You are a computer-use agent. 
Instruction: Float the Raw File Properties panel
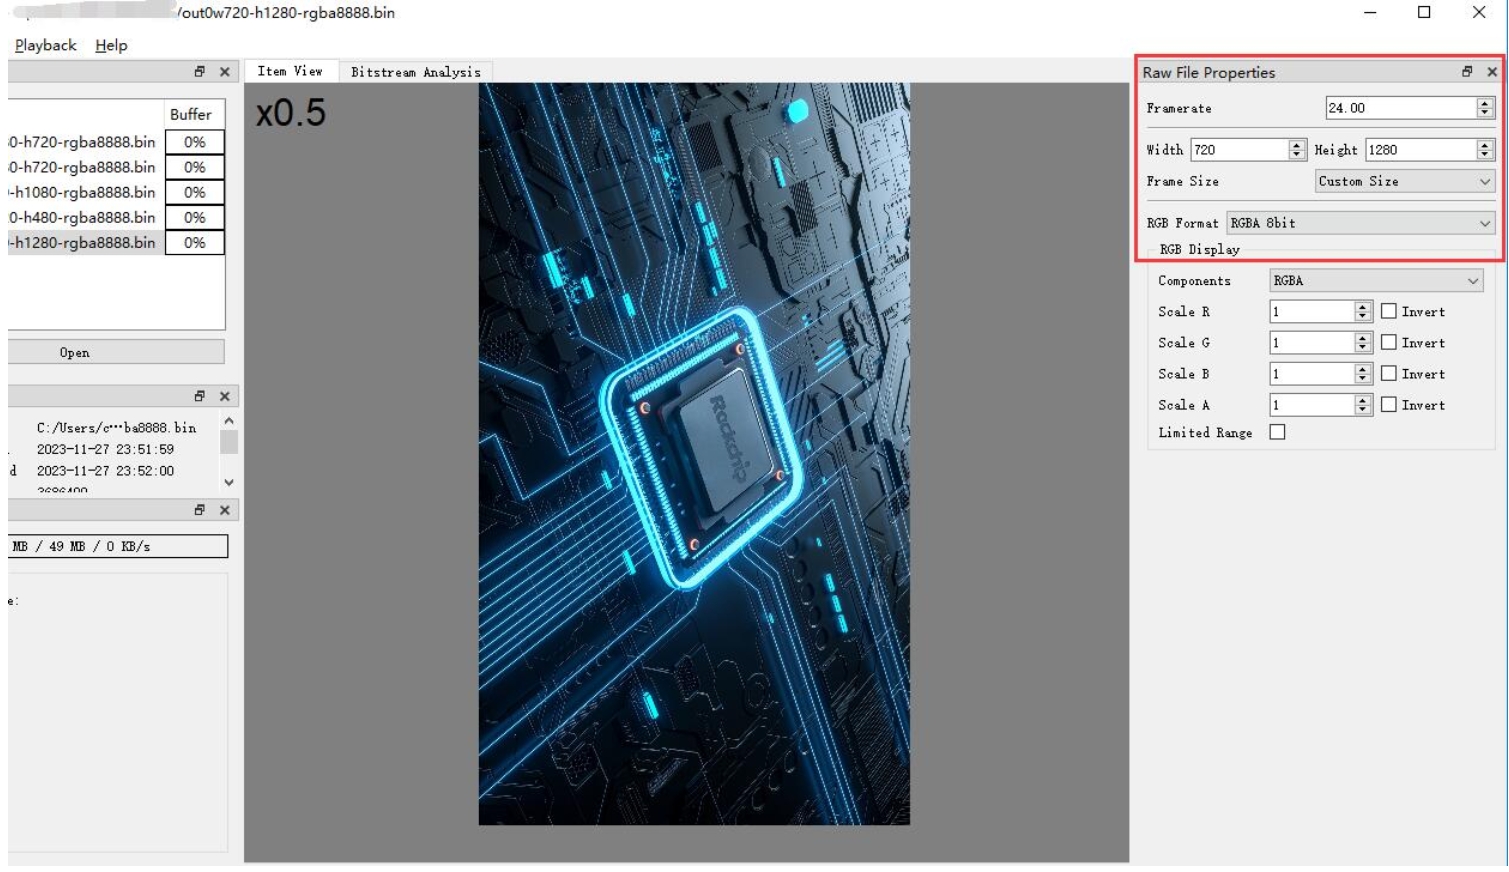pyautogui.click(x=1467, y=72)
